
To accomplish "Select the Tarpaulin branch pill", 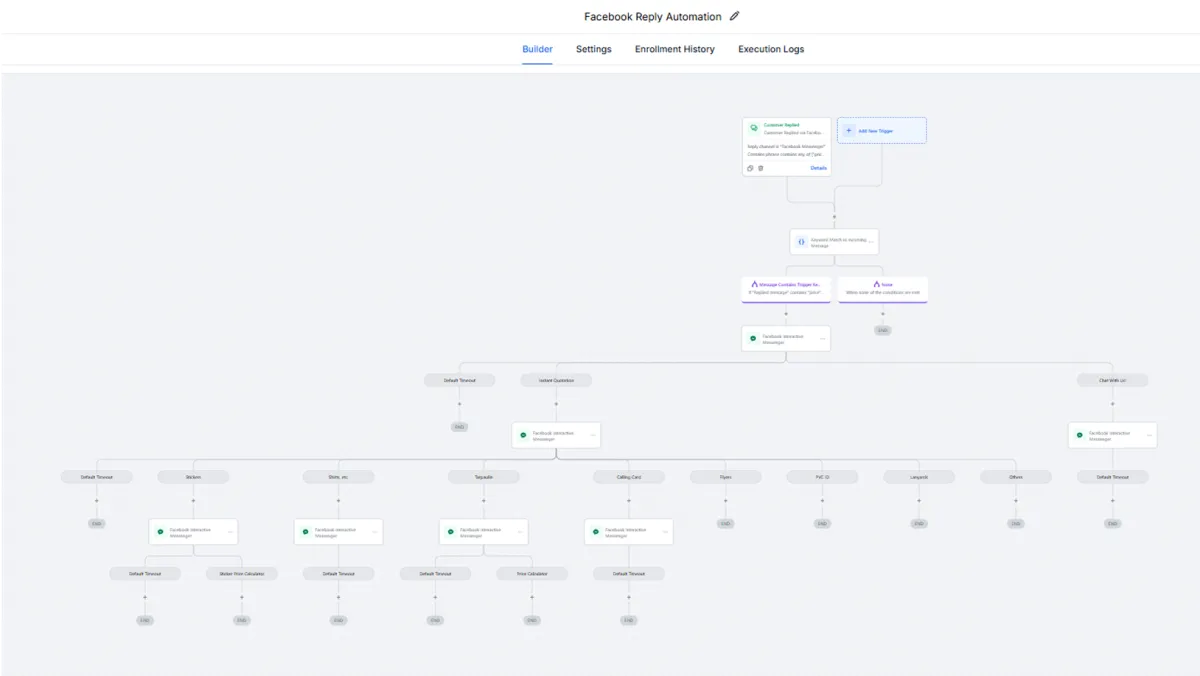I will [484, 477].
